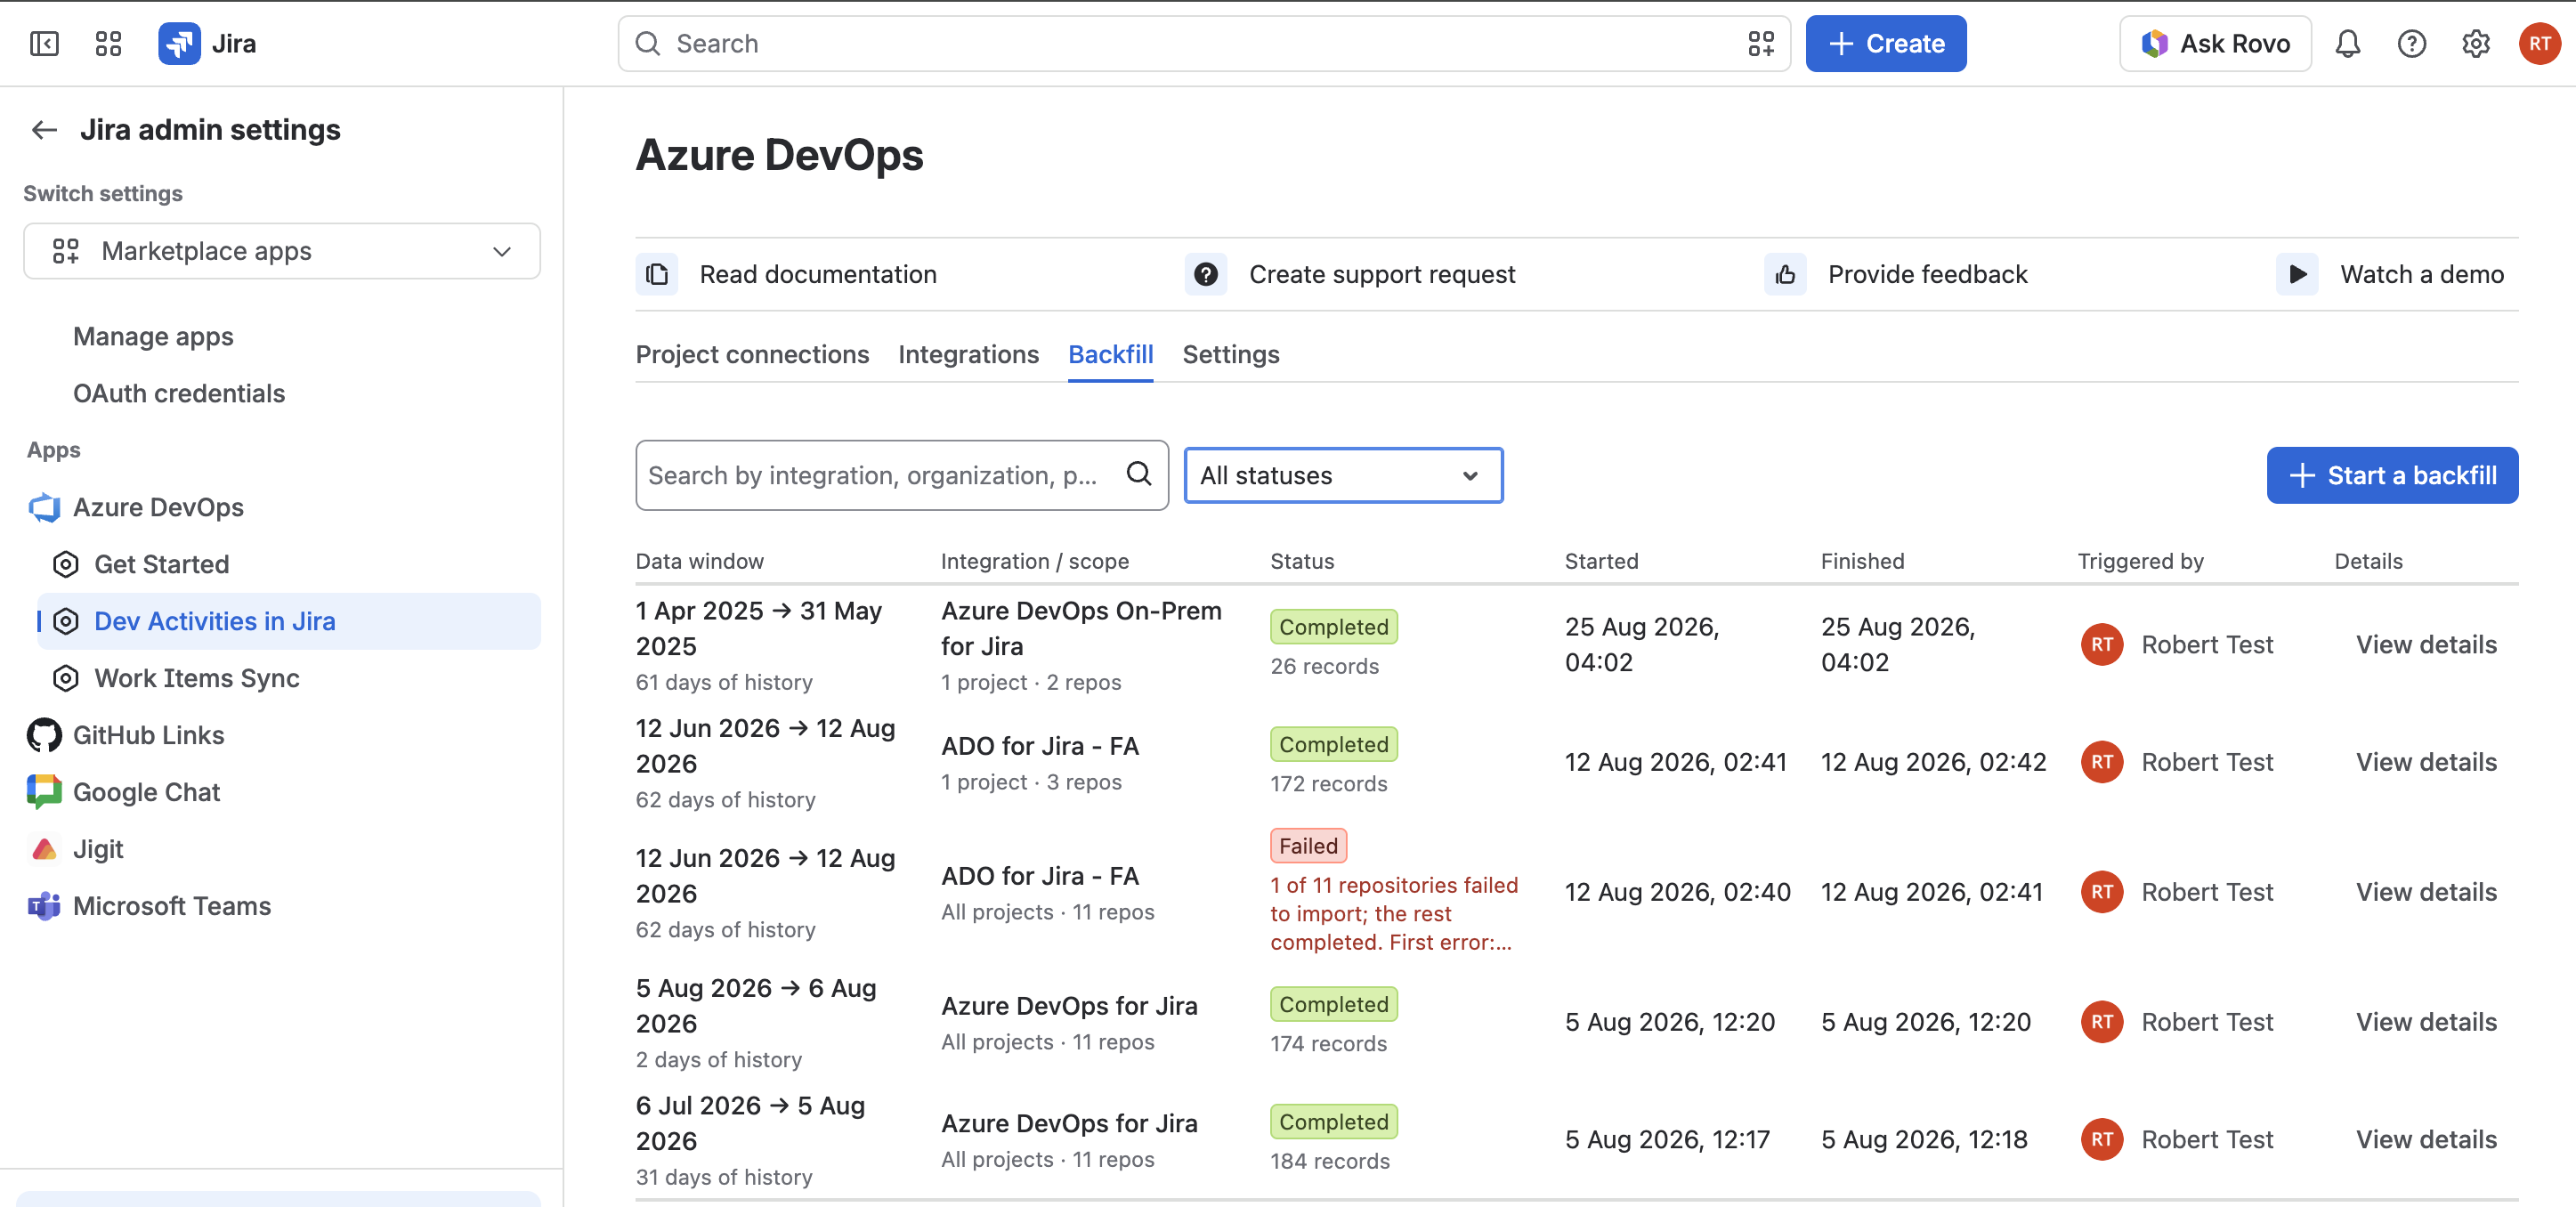2576x1207 pixels.
Task: View details for the 184 records backfill
Action: [x=2426, y=1140]
